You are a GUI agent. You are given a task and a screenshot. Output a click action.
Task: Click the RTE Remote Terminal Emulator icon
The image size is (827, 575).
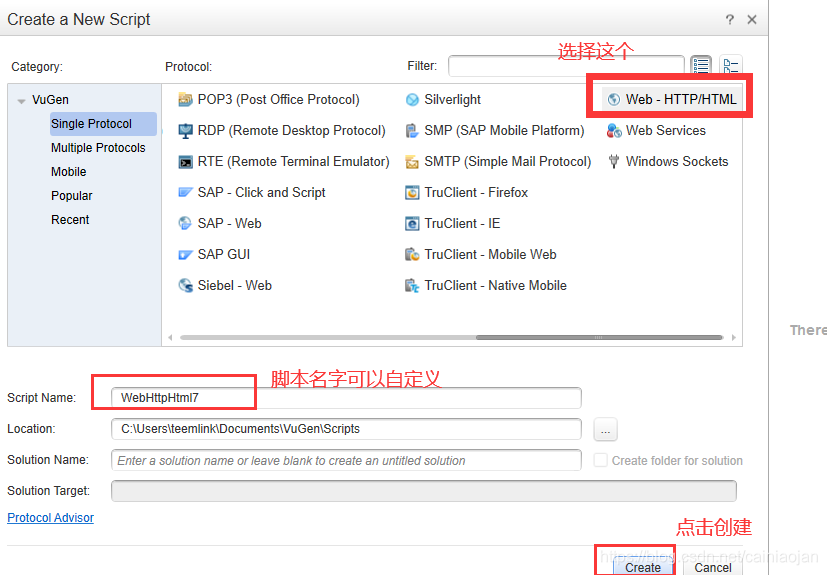[185, 162]
